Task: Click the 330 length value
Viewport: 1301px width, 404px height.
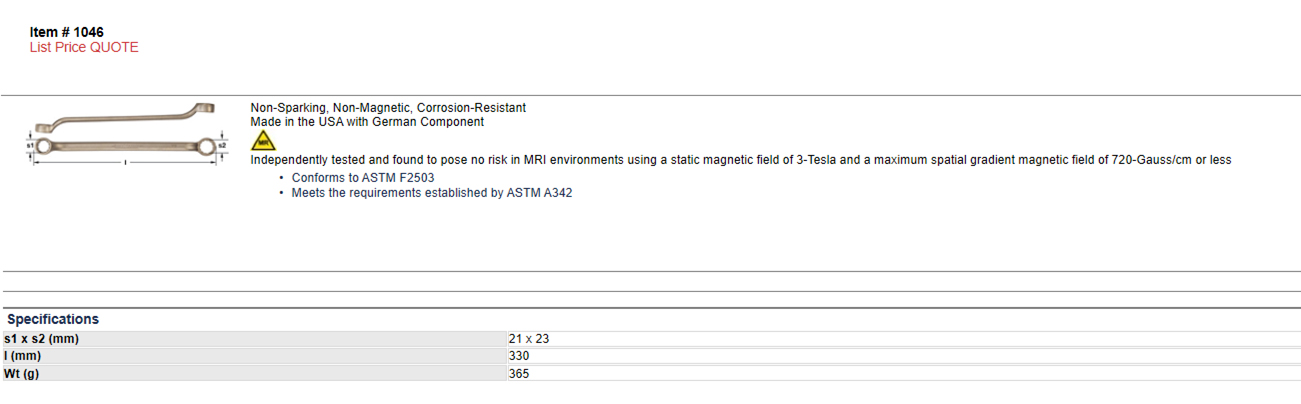Action: pyautogui.click(x=519, y=356)
